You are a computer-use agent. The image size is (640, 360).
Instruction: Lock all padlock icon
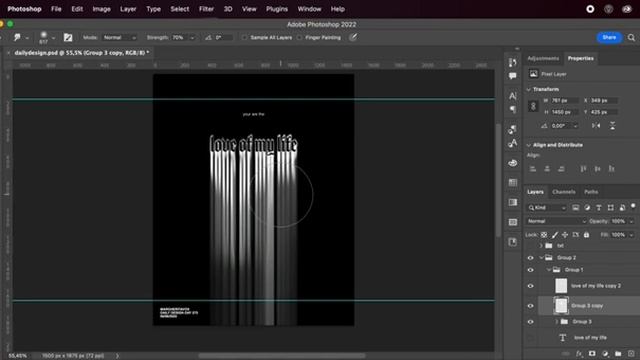pos(587,235)
